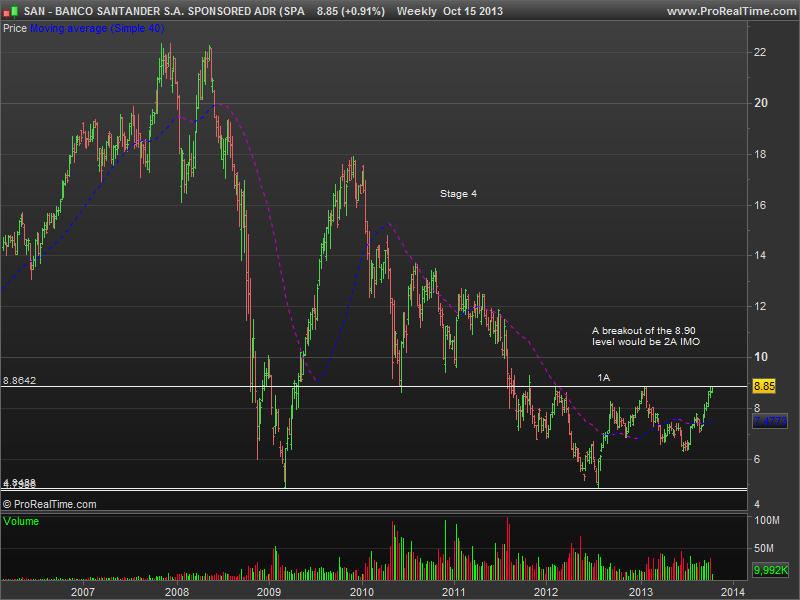Select 'Moving average (Simple 40)' legend
The height and width of the screenshot is (600, 800).
coord(97,28)
